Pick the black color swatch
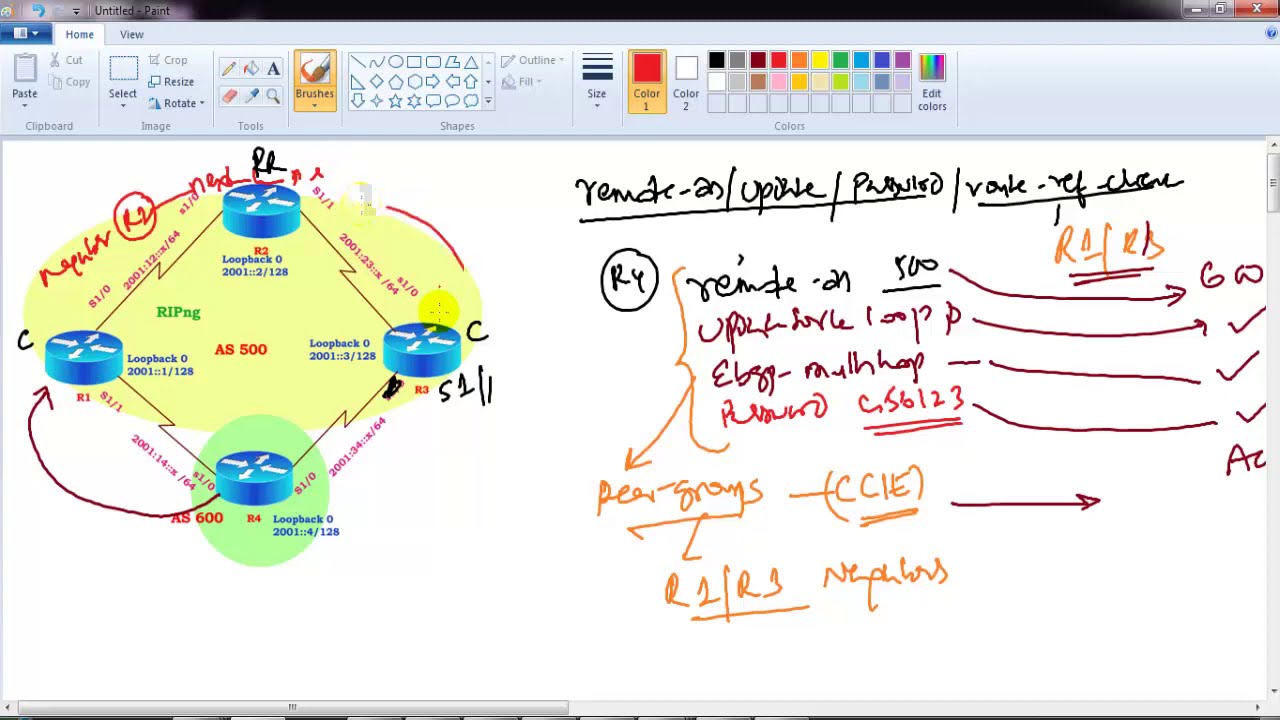The image size is (1280, 720). pos(717,61)
